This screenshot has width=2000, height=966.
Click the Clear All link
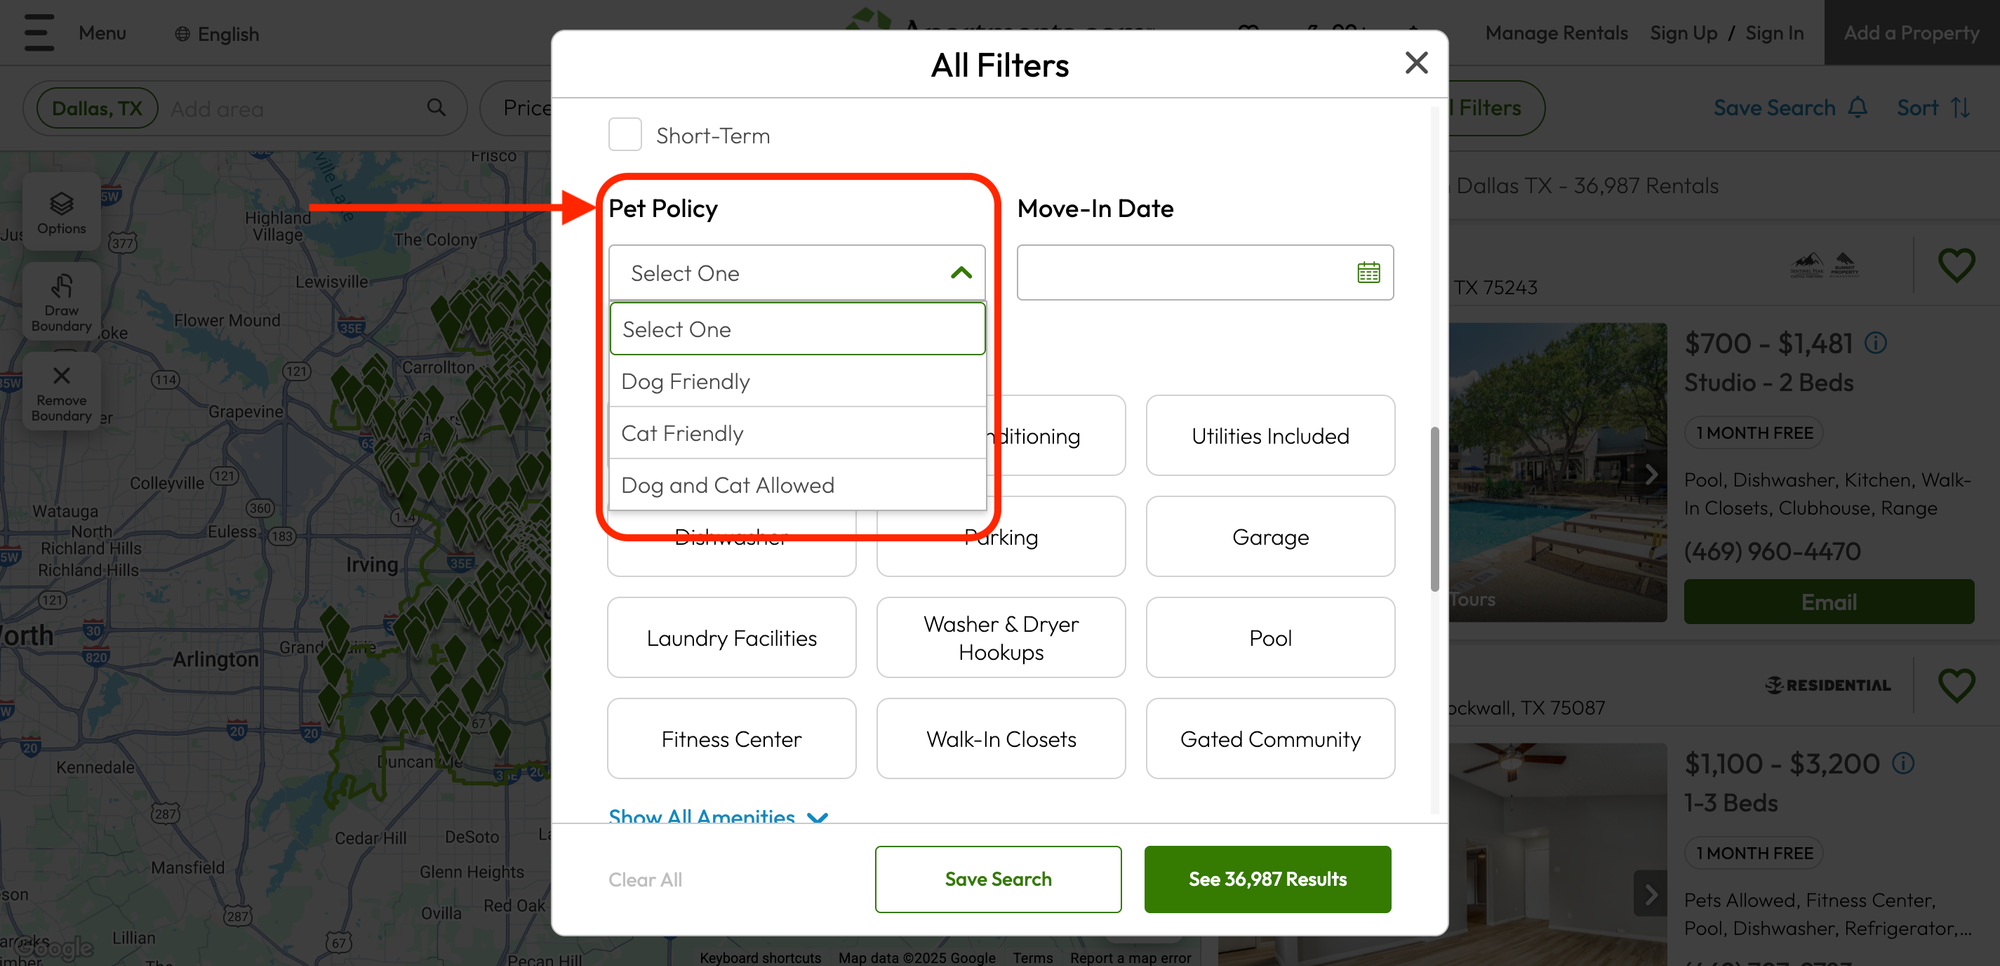click(x=645, y=879)
